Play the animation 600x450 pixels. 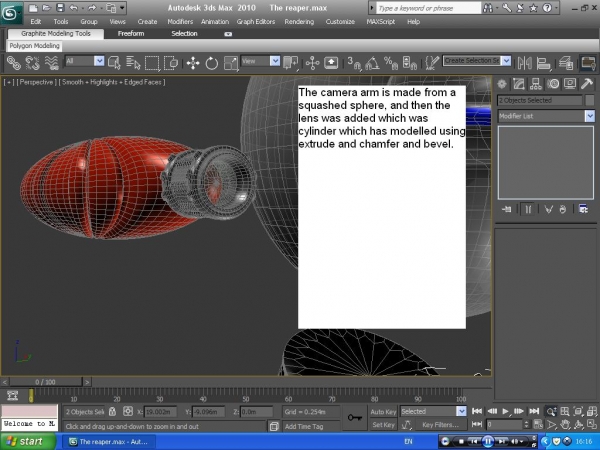click(x=505, y=411)
